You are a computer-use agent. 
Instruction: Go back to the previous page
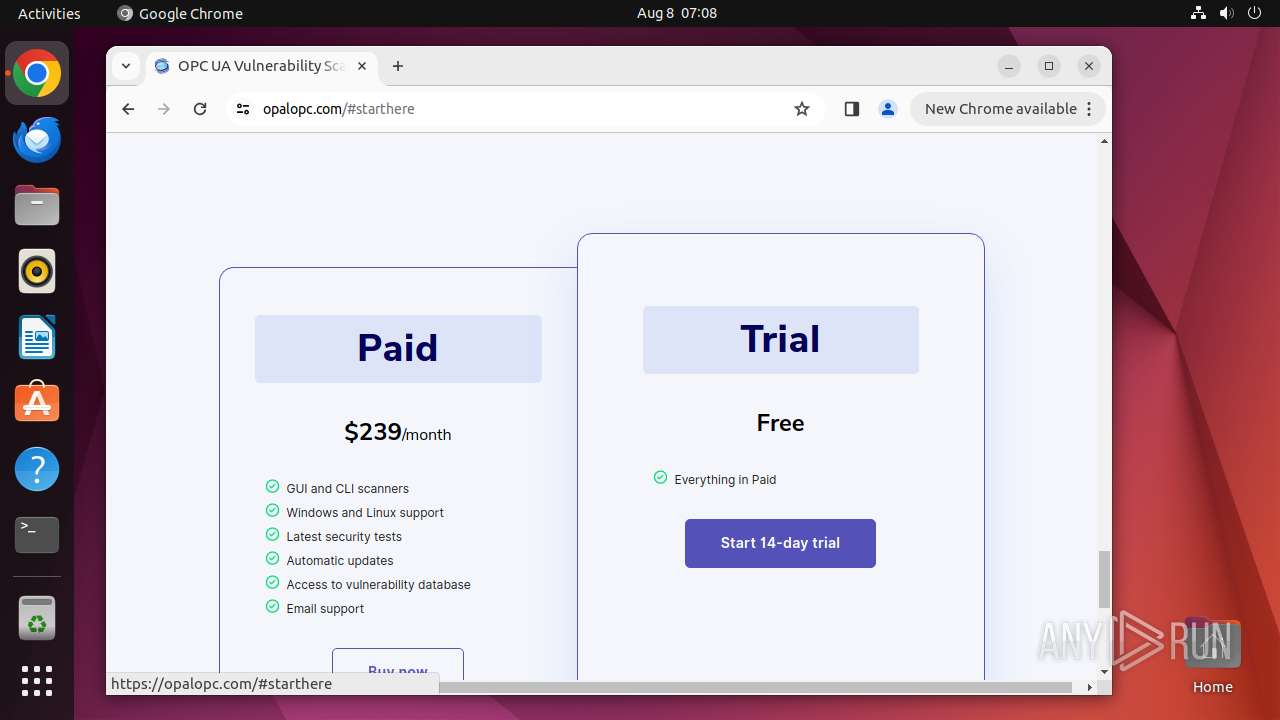[x=128, y=109]
